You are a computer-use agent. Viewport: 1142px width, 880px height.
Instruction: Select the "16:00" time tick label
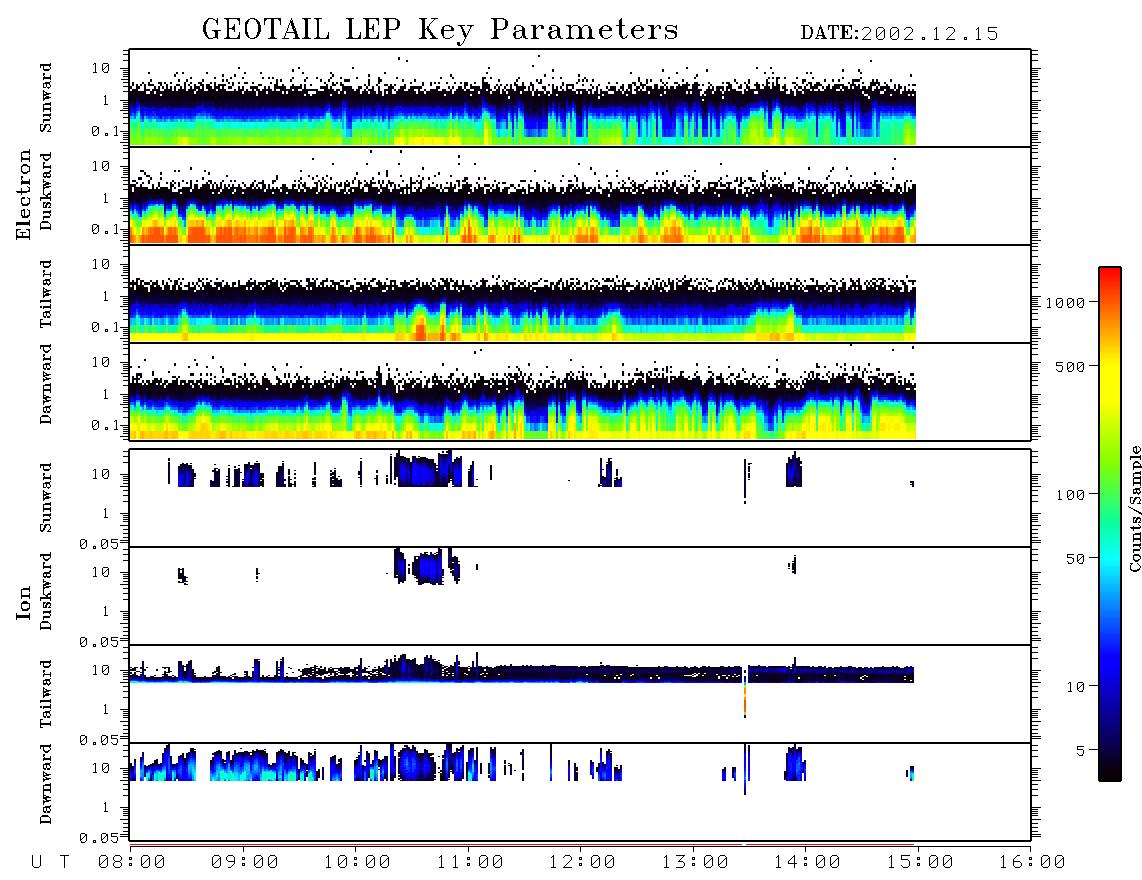(x=1032, y=863)
